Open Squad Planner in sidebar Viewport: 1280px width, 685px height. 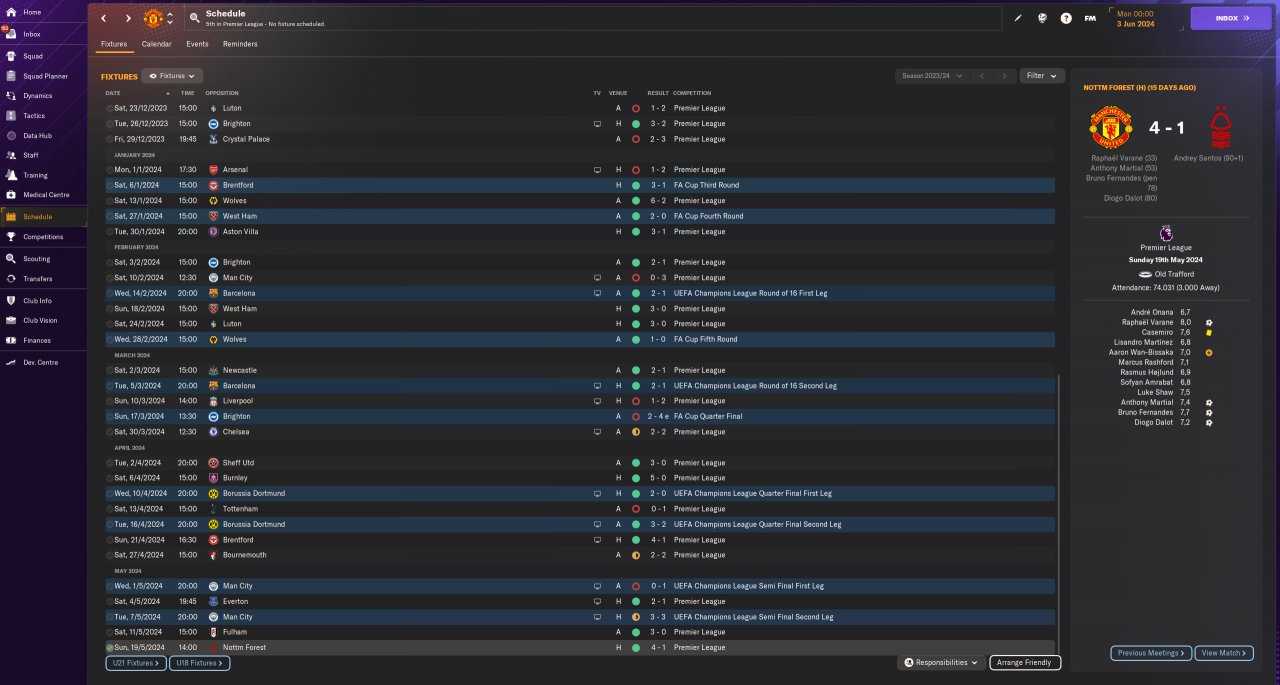[45, 76]
